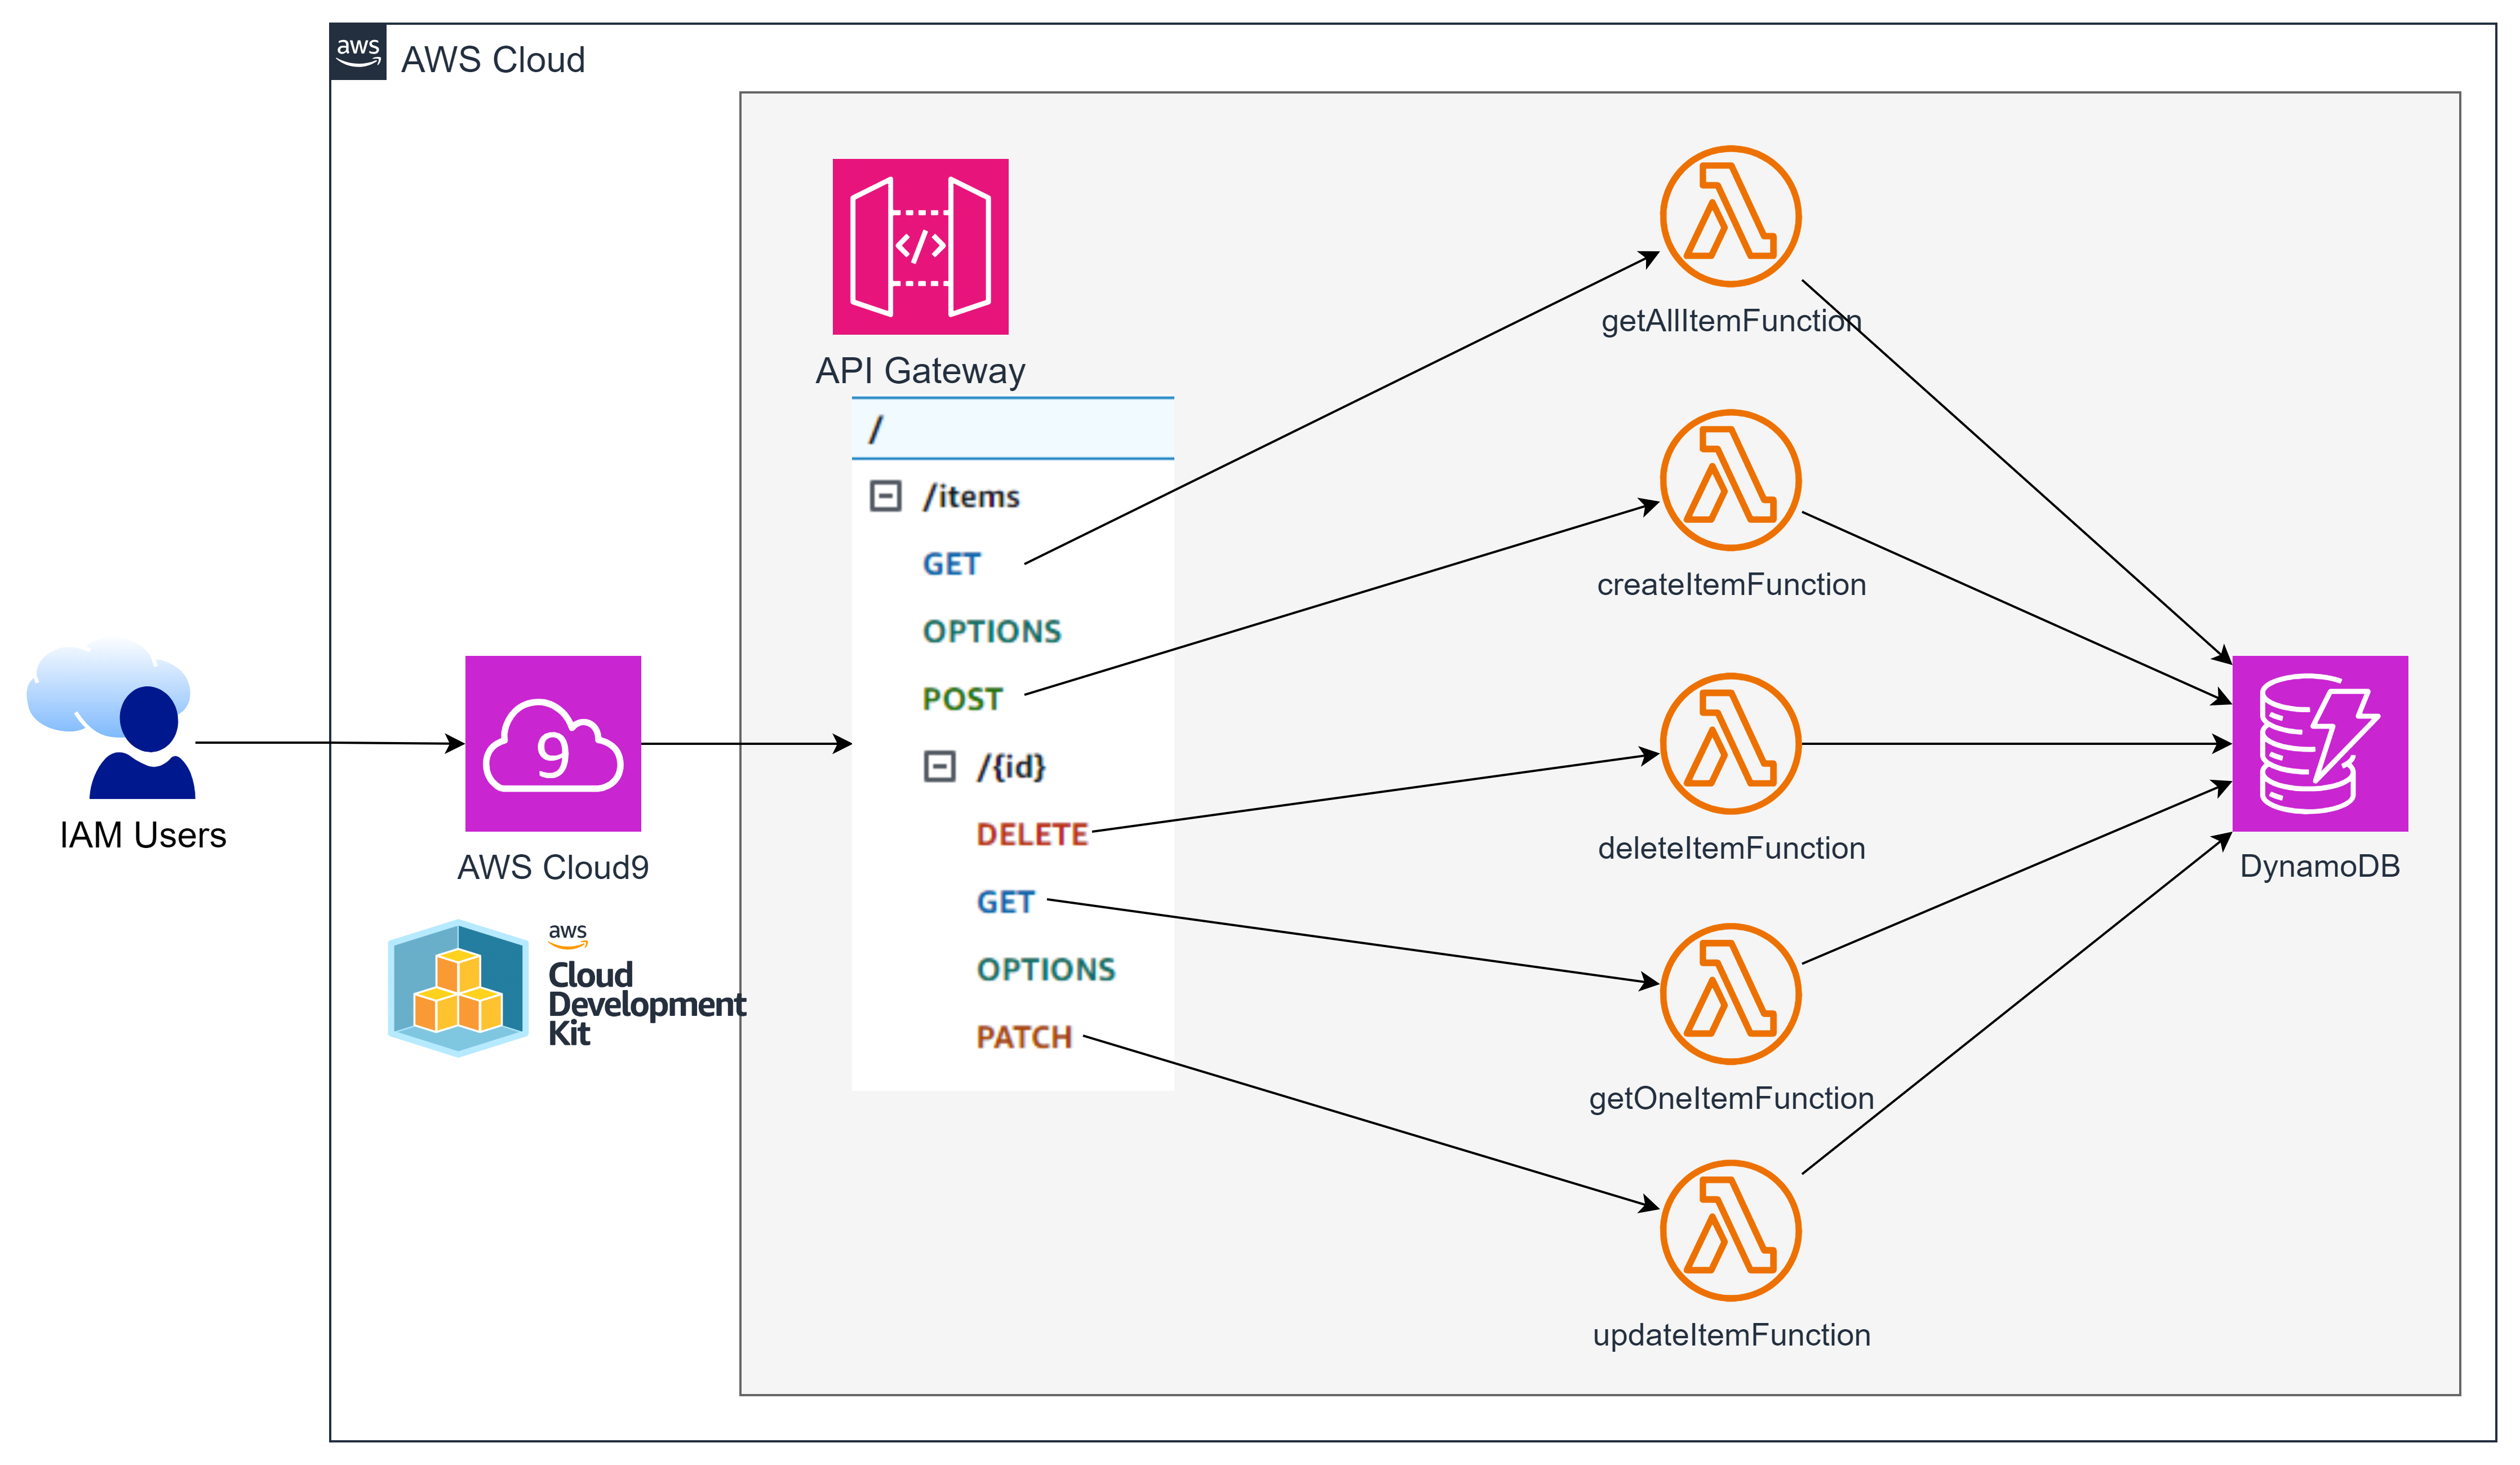Click the AWS Cloud group label

coord(493,60)
